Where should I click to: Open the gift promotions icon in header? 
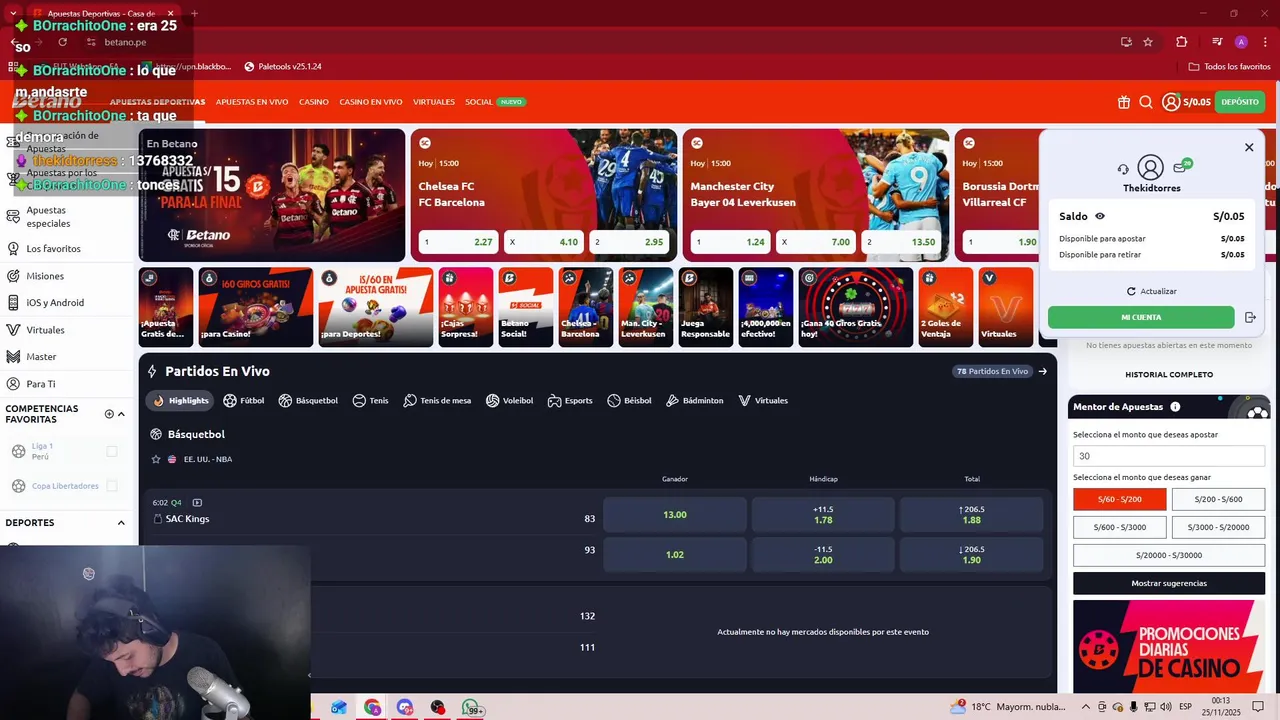(x=1124, y=102)
